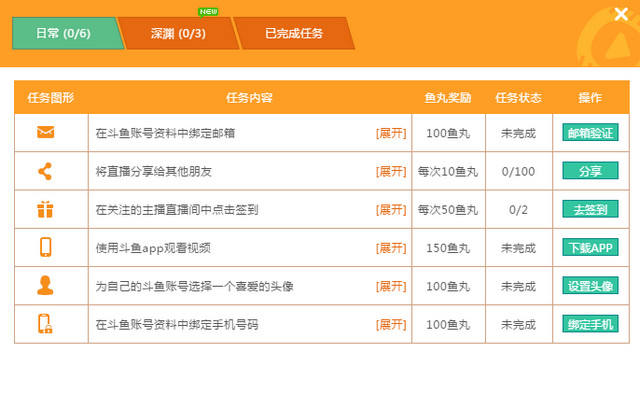
Task: Click the 100鱼丸 reward in avatar task row
Action: 448,286
